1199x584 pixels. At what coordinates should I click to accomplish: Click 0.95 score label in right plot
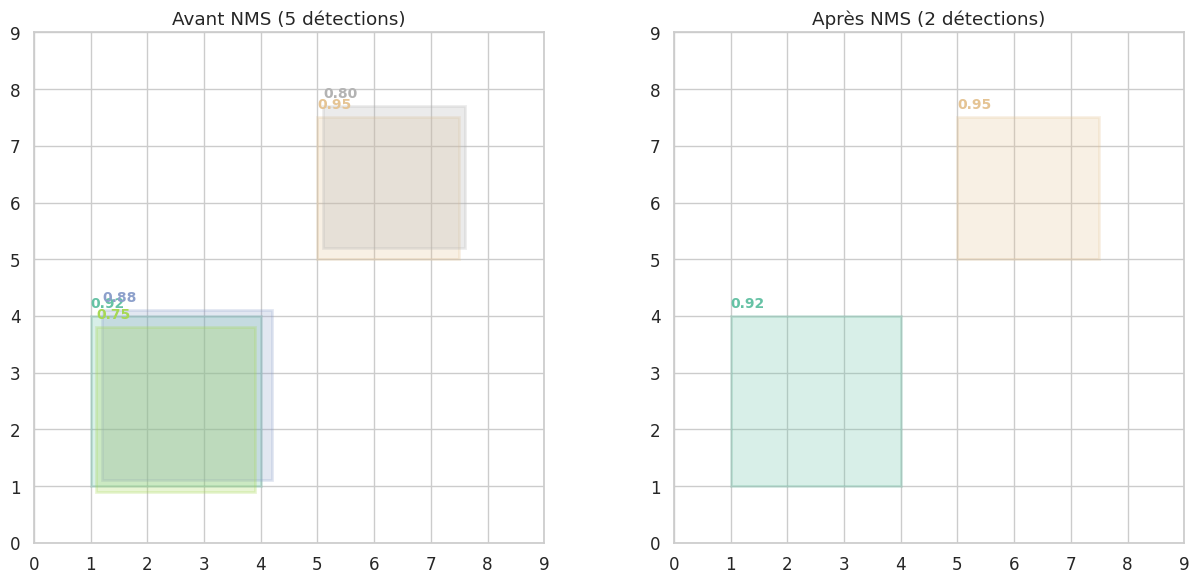pyautogui.click(x=974, y=105)
